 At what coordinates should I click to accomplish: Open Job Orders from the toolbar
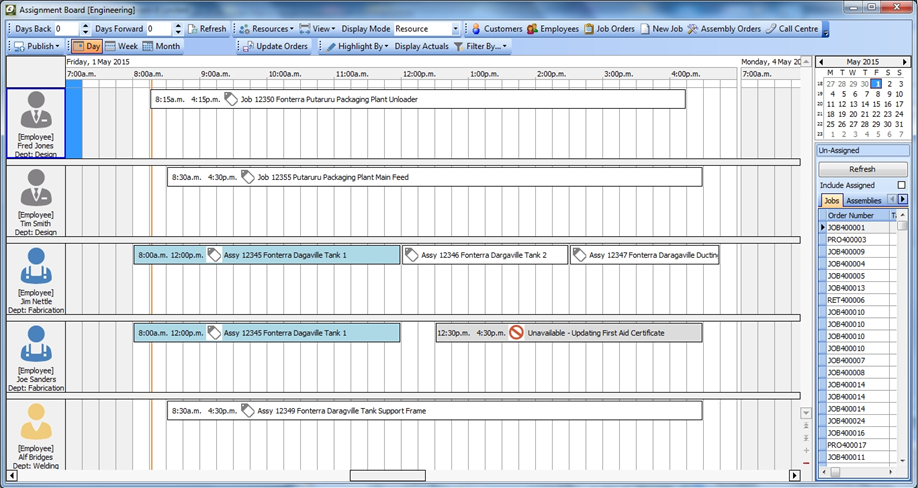tap(609, 29)
